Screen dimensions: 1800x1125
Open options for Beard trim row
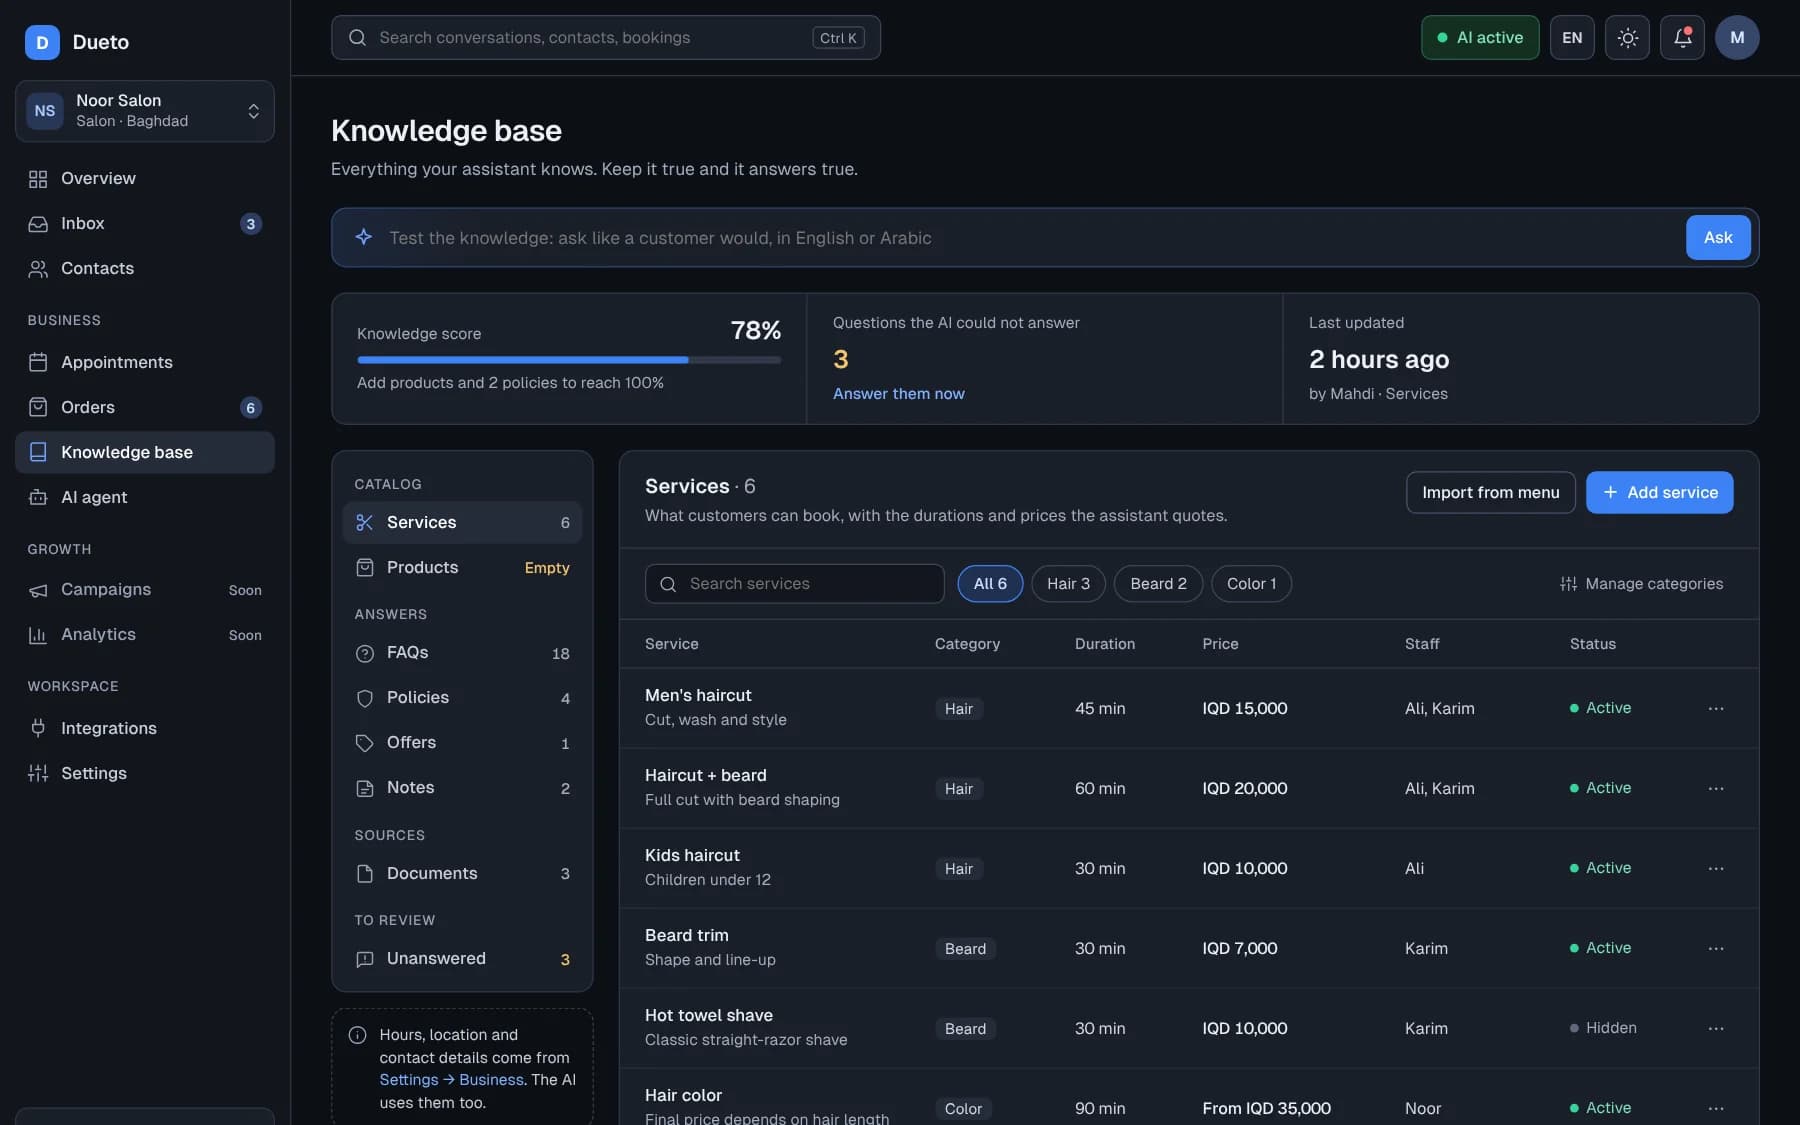pyautogui.click(x=1716, y=948)
